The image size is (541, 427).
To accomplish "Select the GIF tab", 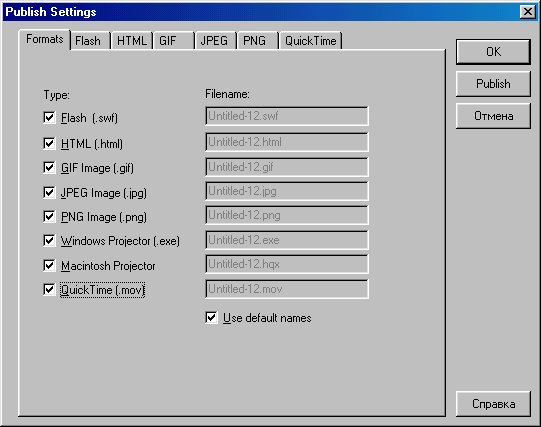I will click(x=174, y=41).
